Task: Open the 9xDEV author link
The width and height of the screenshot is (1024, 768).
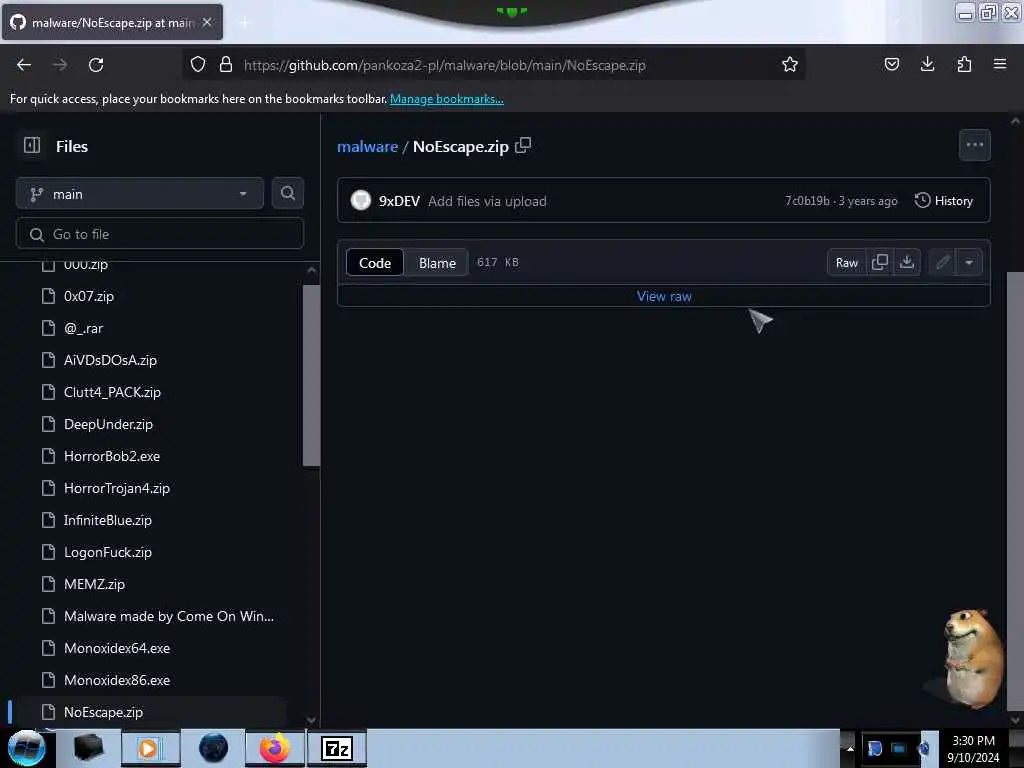Action: [x=399, y=201]
